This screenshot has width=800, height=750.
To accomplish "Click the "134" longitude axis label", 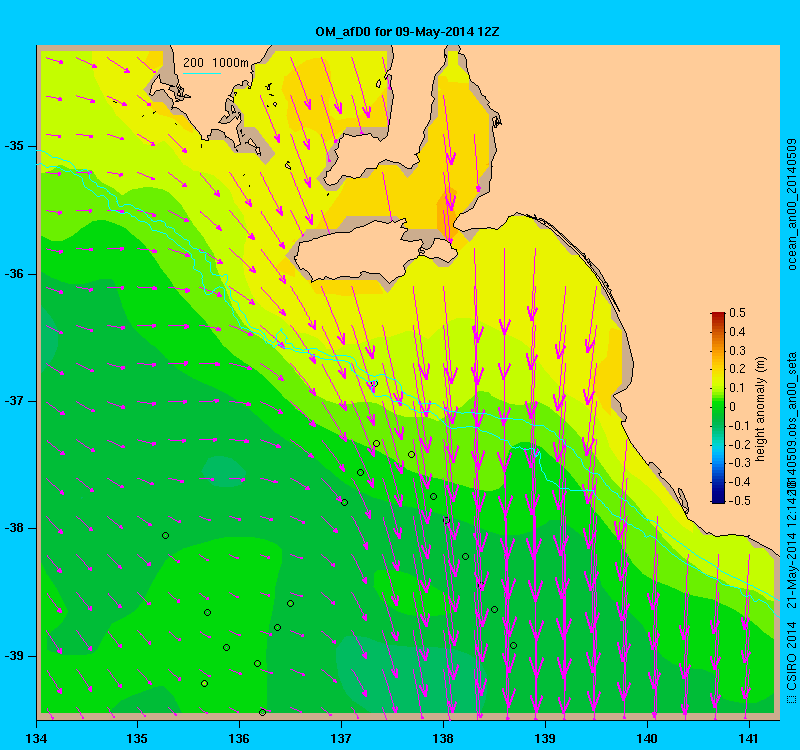I will pyautogui.click(x=36, y=738).
